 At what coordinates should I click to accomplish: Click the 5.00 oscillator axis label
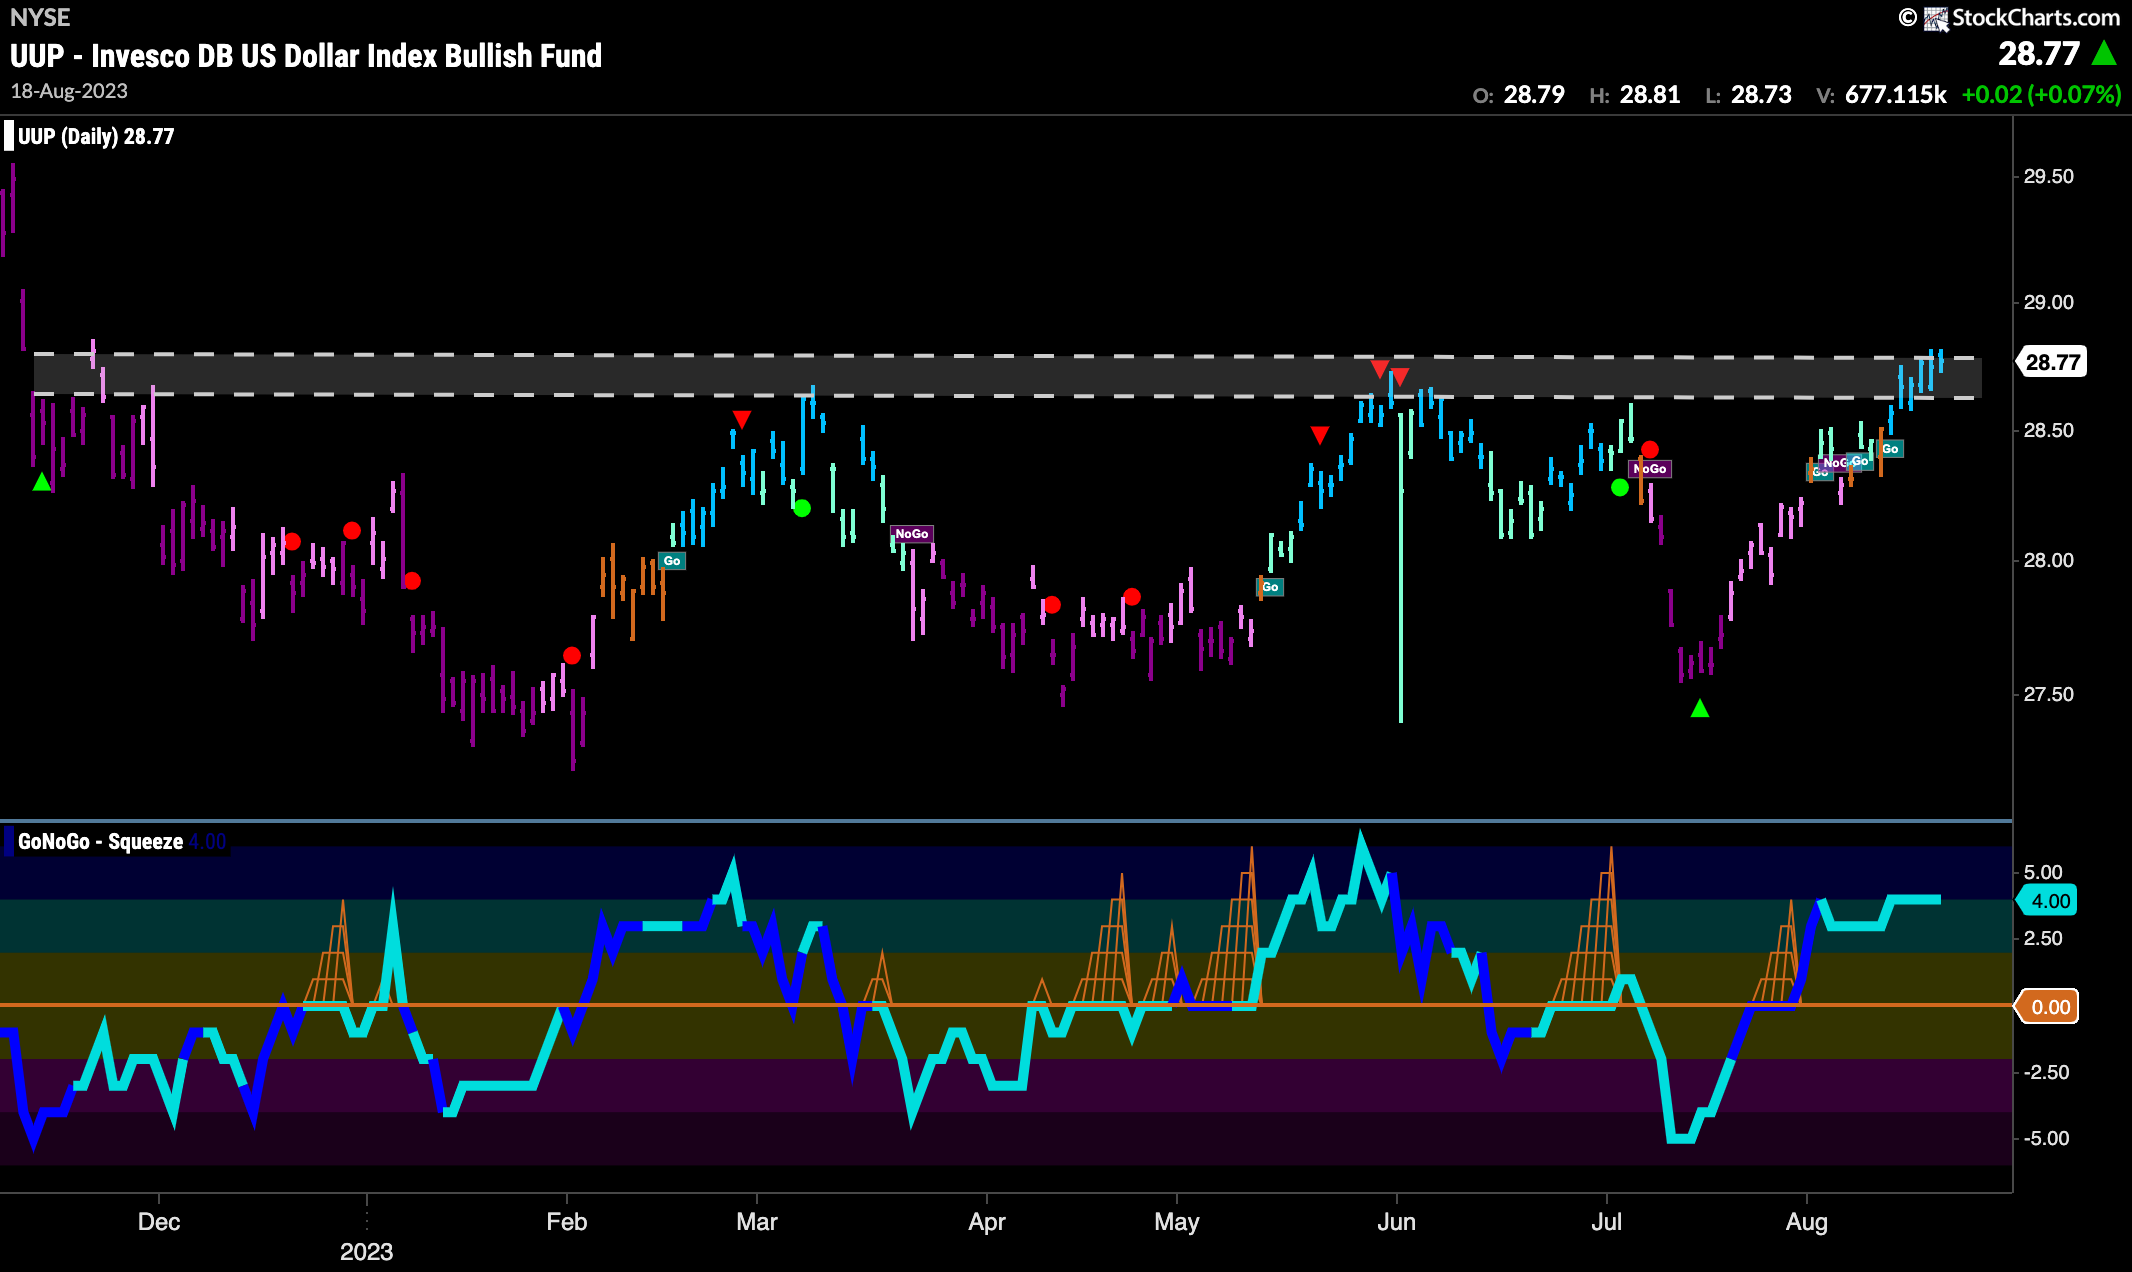2043,873
